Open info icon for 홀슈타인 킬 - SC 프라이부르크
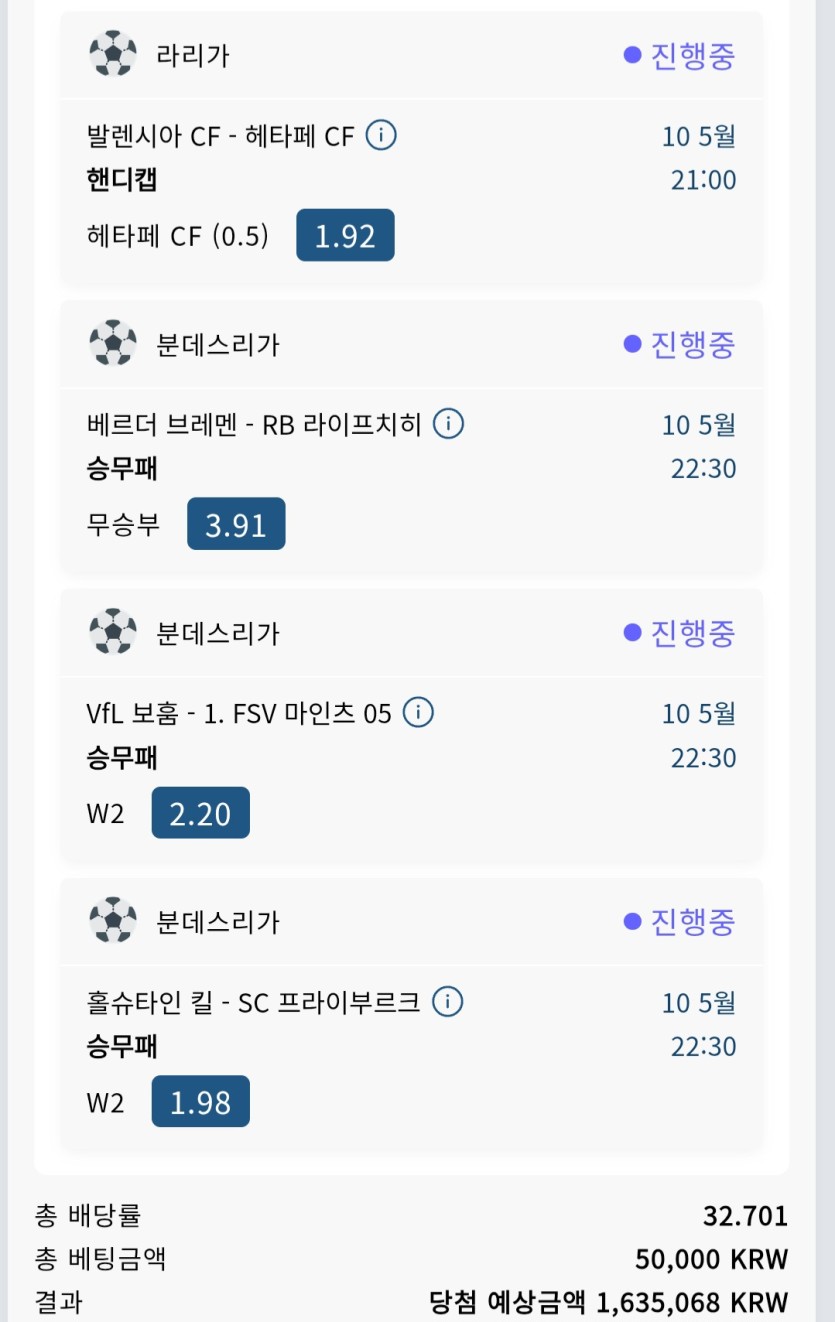 point(447,1001)
